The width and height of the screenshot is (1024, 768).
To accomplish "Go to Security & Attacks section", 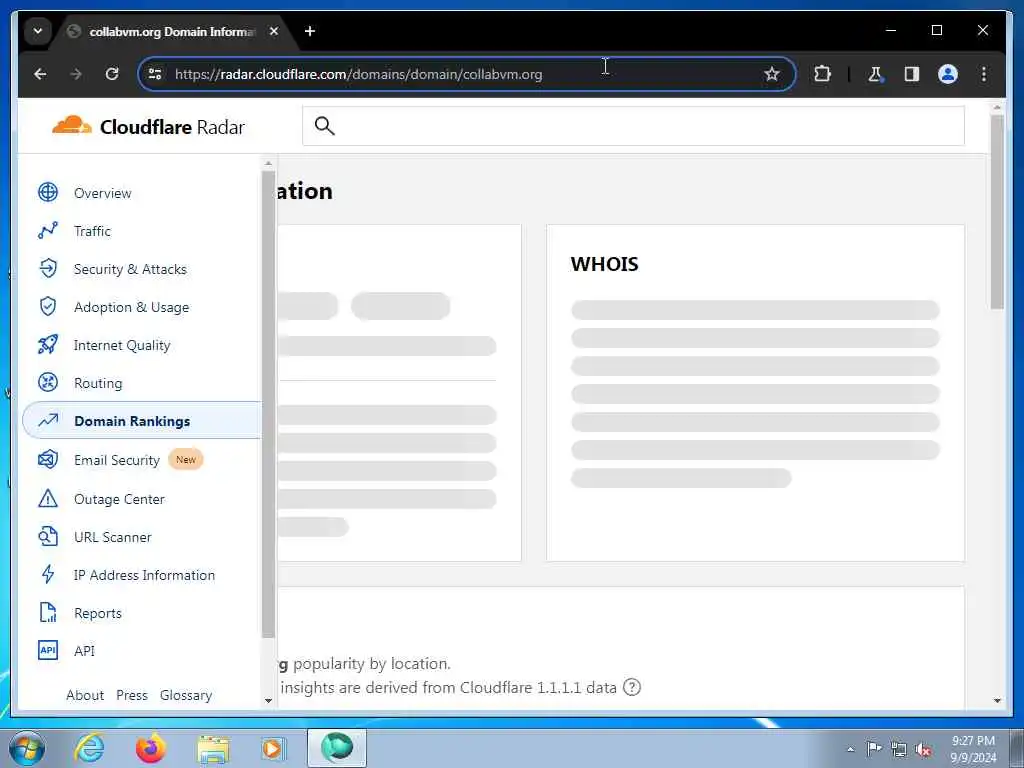I will (x=130, y=268).
